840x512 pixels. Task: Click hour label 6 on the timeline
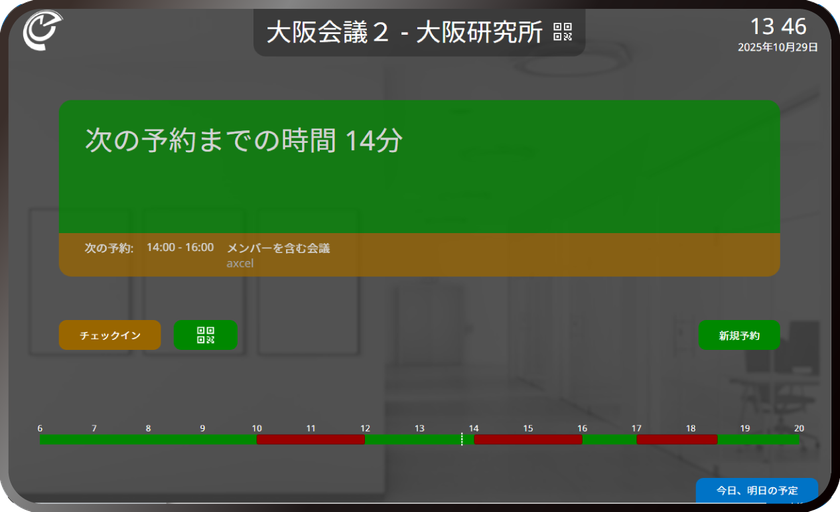tap(40, 428)
